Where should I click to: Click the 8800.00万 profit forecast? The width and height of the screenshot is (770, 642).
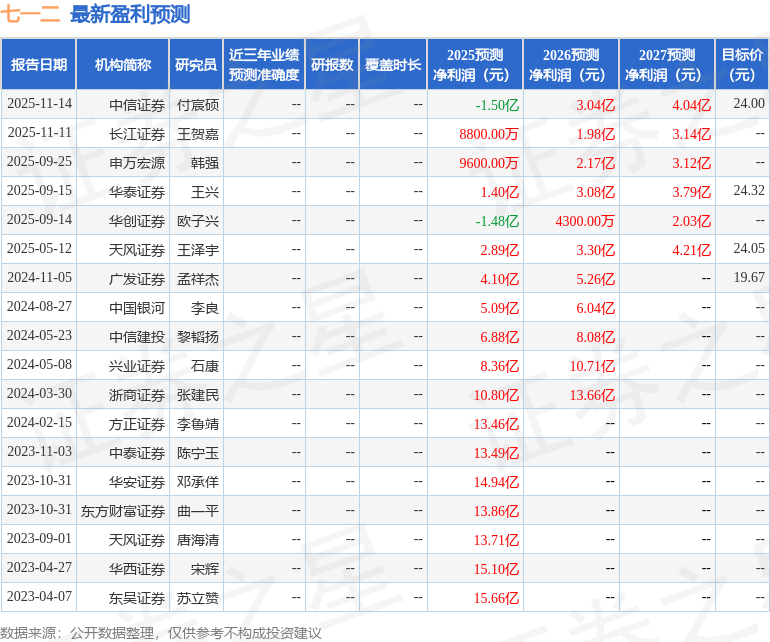489,134
